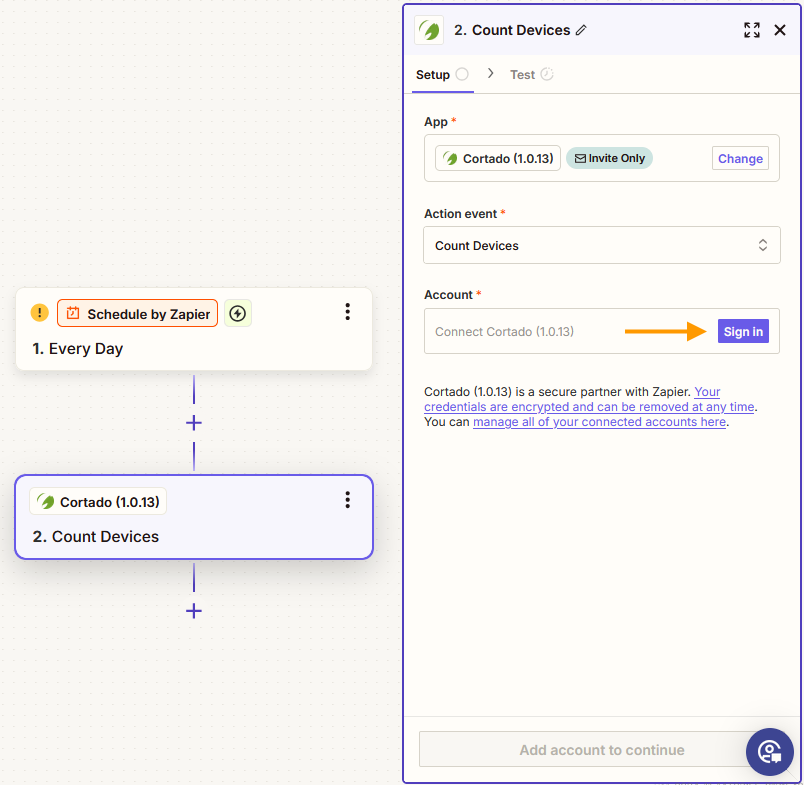The height and width of the screenshot is (785, 804).
Task: Click Change to pick another app
Action: pyautogui.click(x=740, y=158)
